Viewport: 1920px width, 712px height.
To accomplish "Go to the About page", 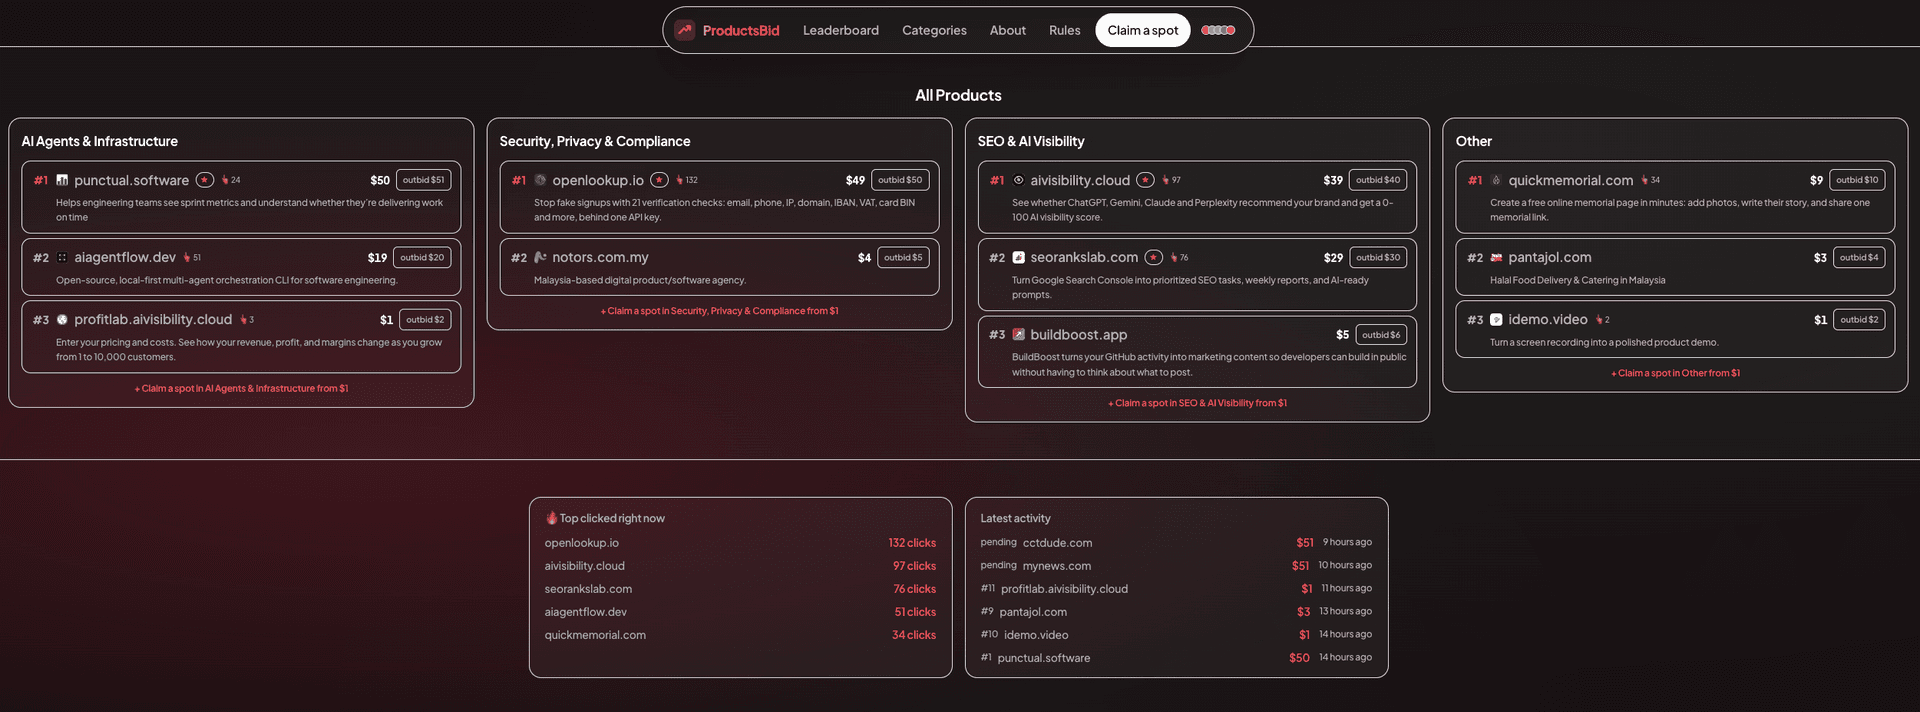I will (1008, 30).
